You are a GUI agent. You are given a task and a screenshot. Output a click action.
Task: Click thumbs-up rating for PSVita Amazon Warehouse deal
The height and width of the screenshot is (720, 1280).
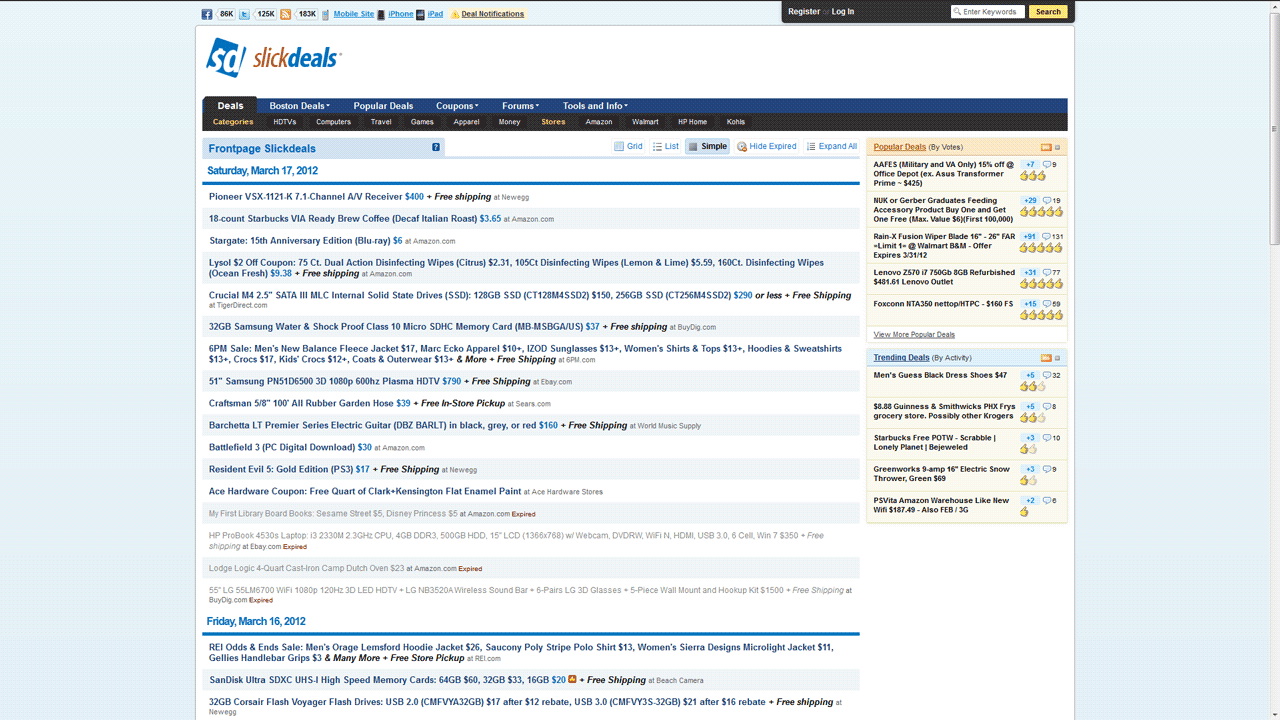click(x=1025, y=512)
